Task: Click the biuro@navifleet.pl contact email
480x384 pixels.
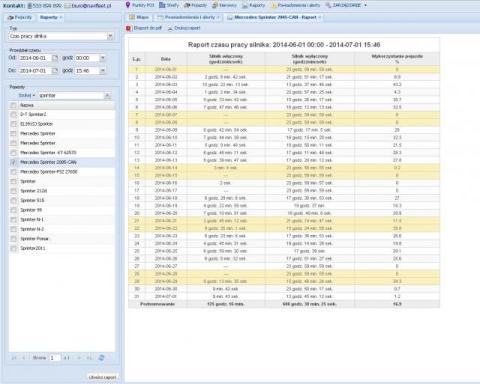Action: coord(91,6)
